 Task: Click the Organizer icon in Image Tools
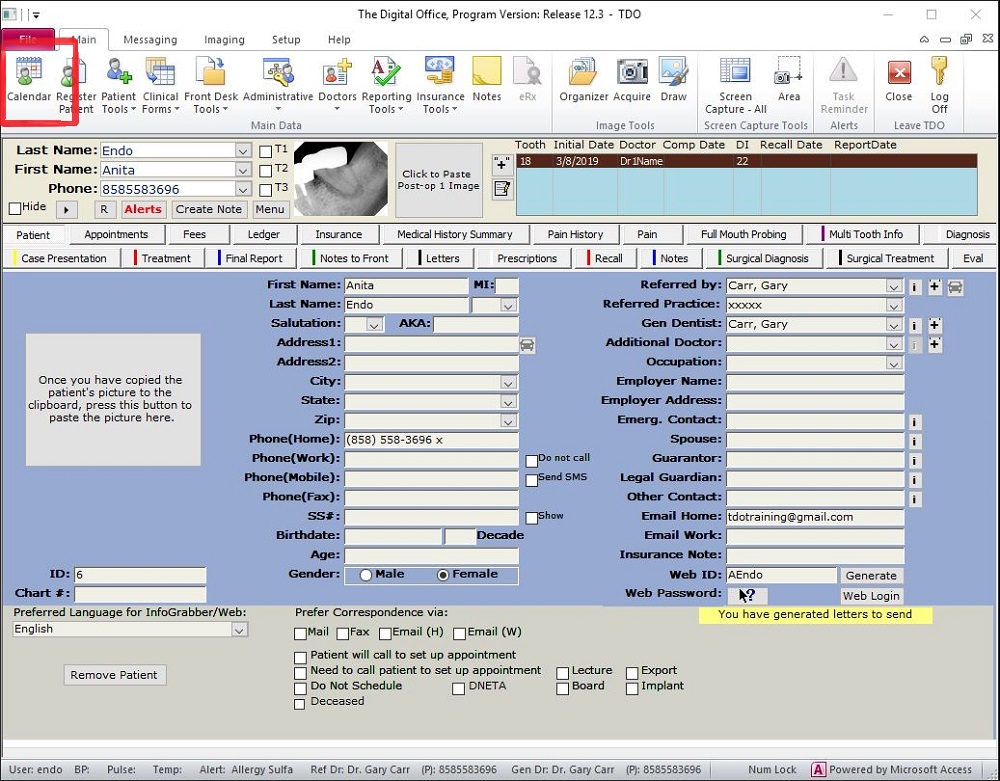[583, 79]
